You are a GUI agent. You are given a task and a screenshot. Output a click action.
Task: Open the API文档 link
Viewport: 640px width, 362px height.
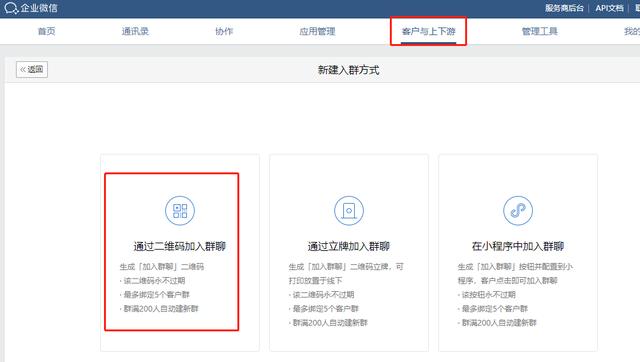(x=609, y=8)
